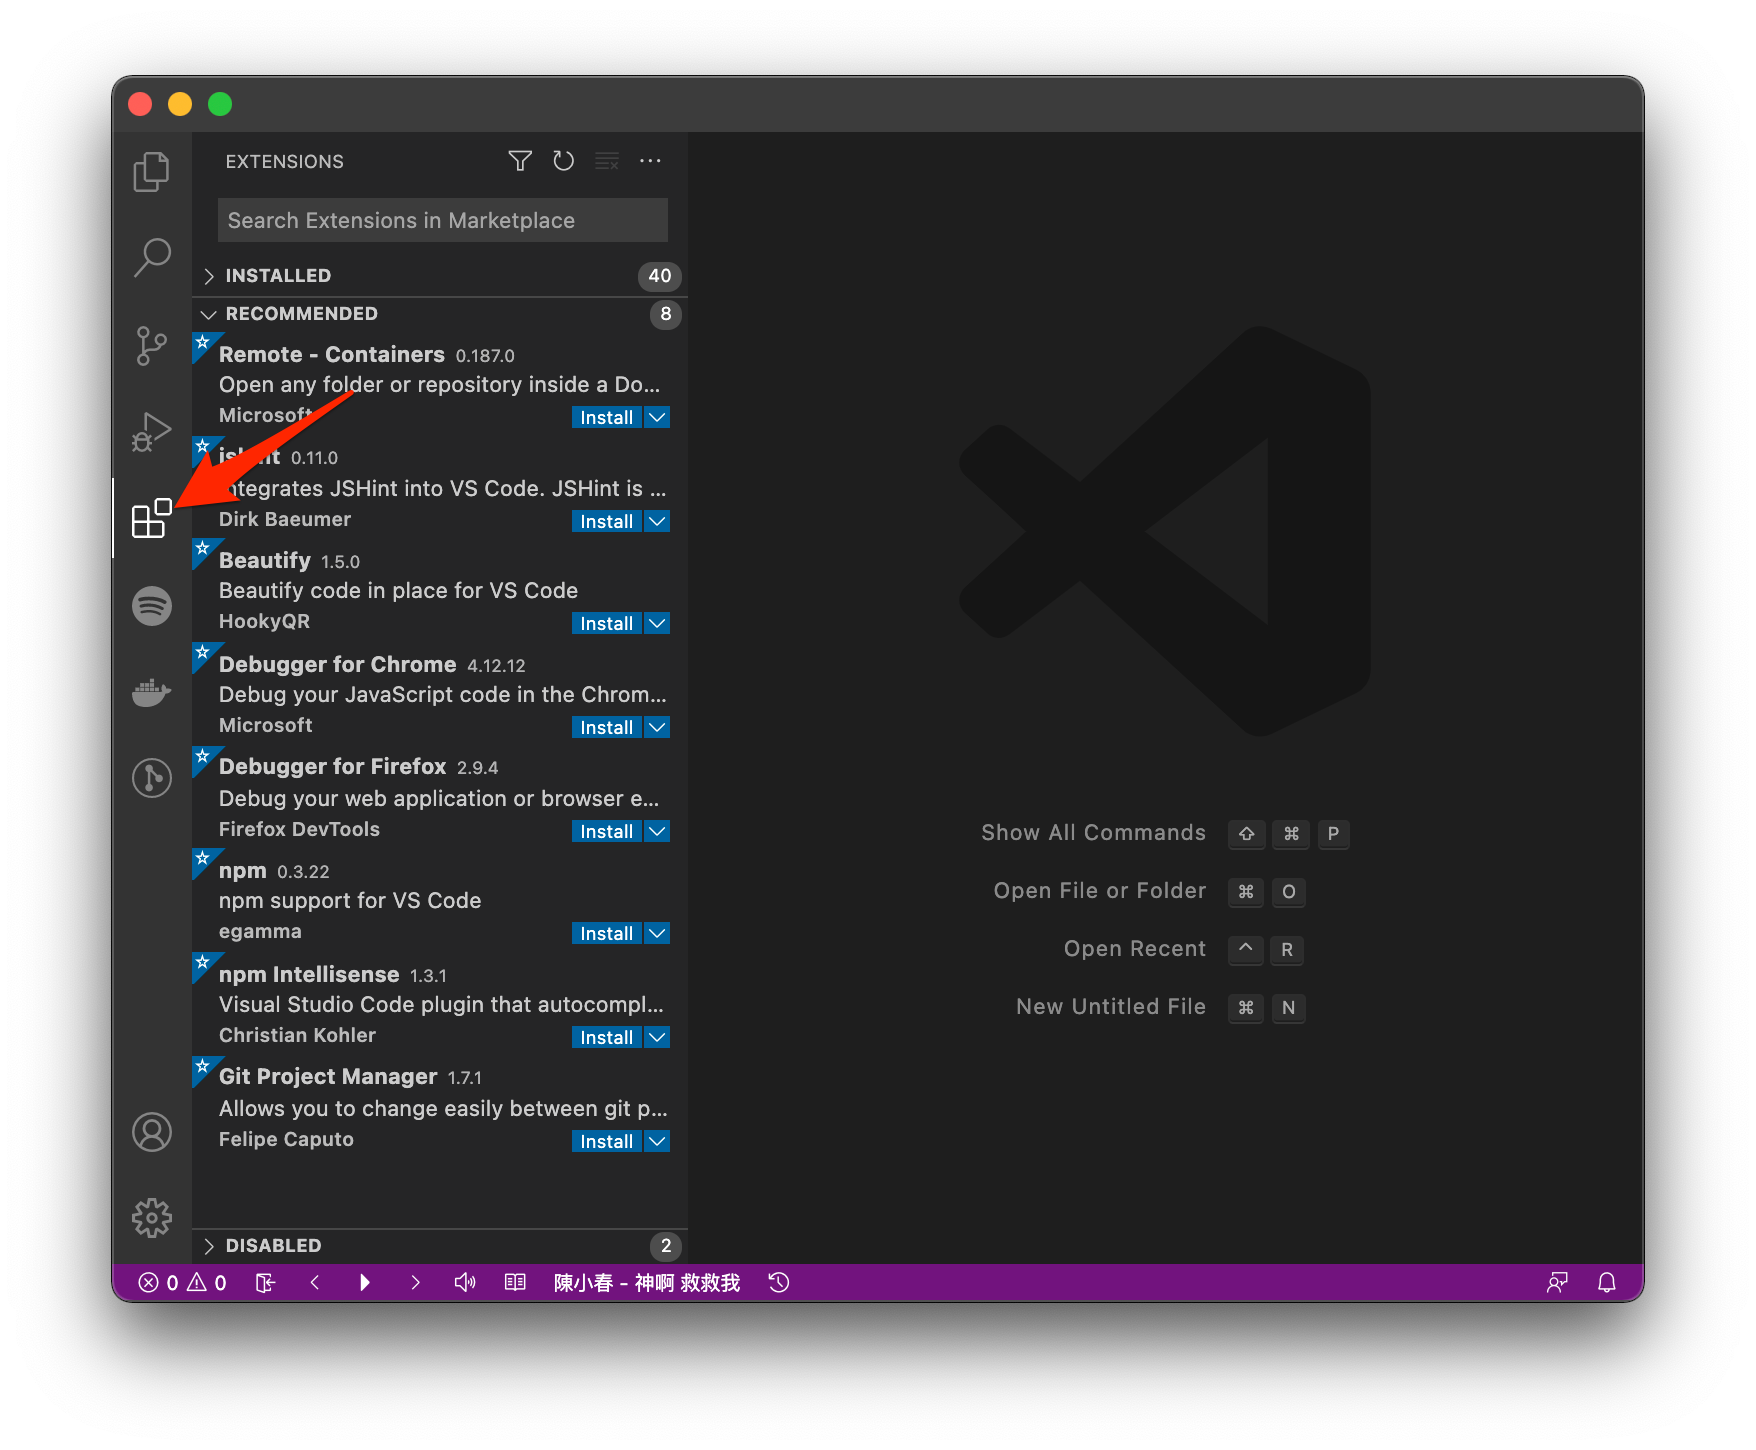Open install dropdown for npm Intellisense
1756x1450 pixels.
657,1037
